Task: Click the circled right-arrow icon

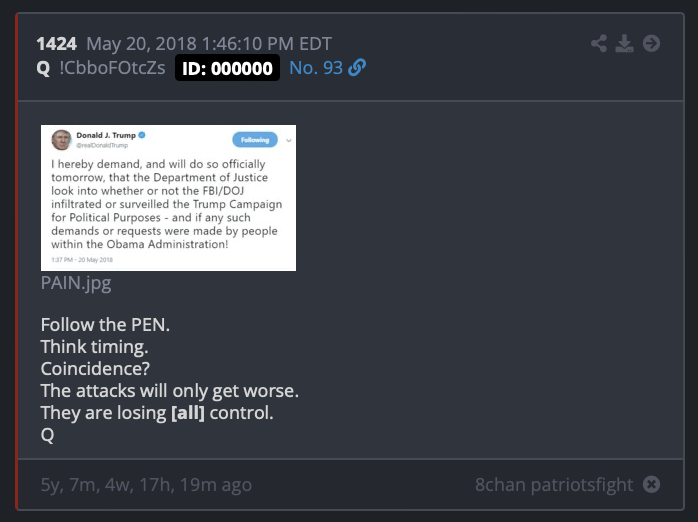Action: tap(651, 43)
